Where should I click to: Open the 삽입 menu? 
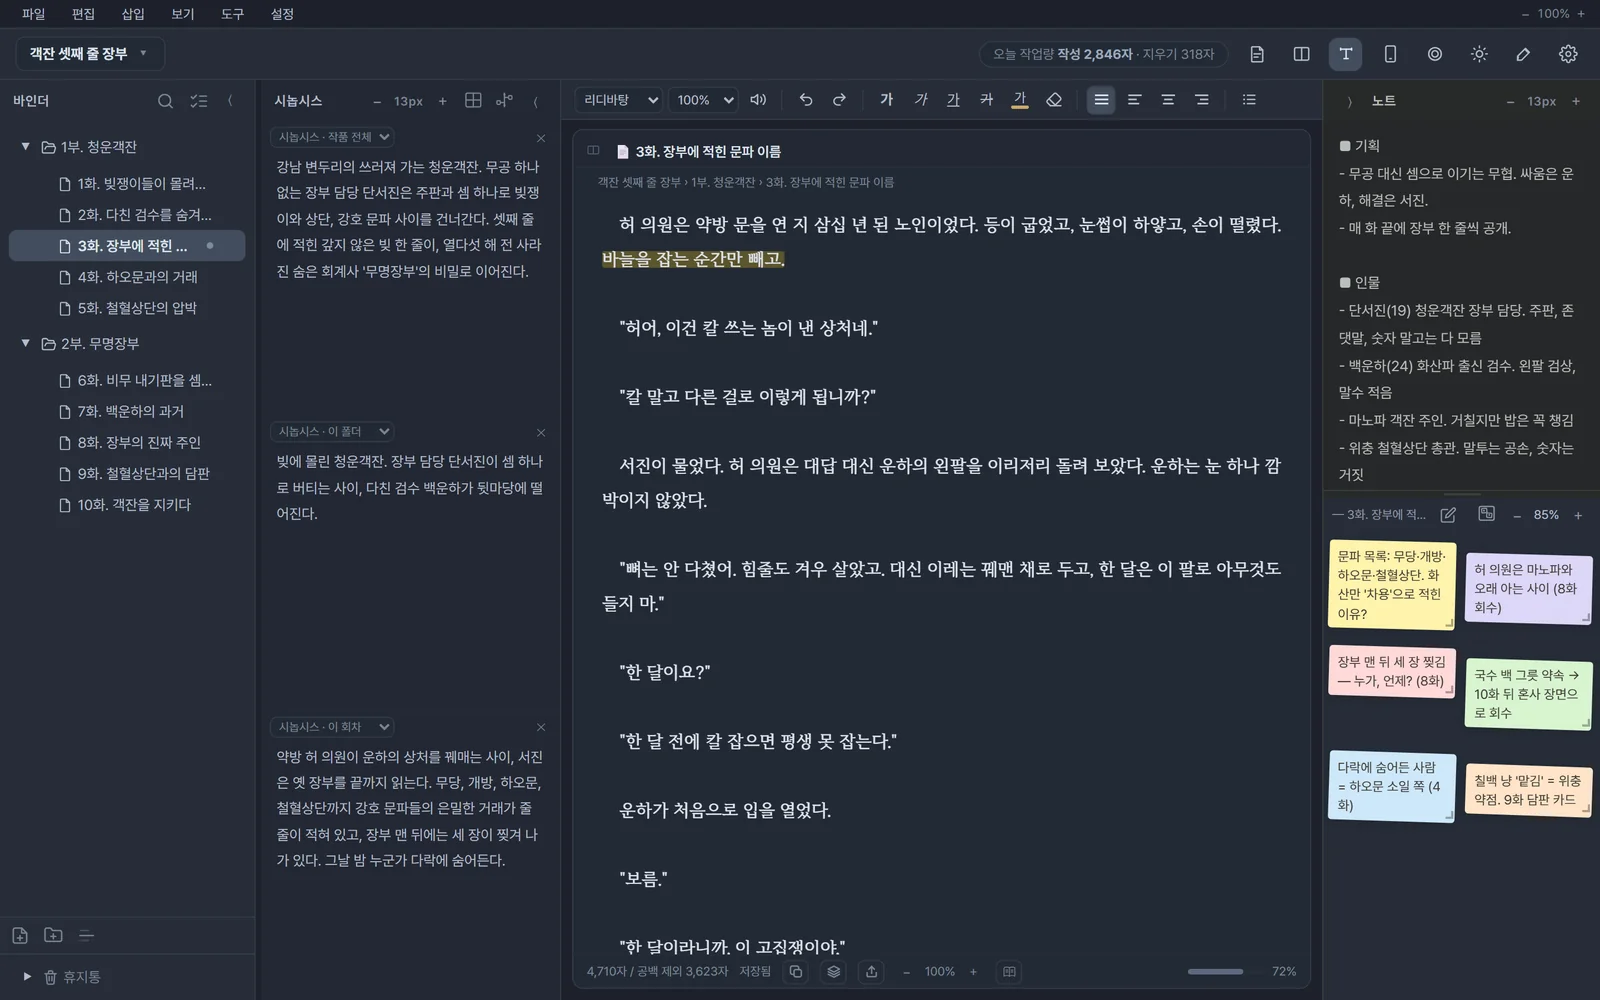(133, 14)
